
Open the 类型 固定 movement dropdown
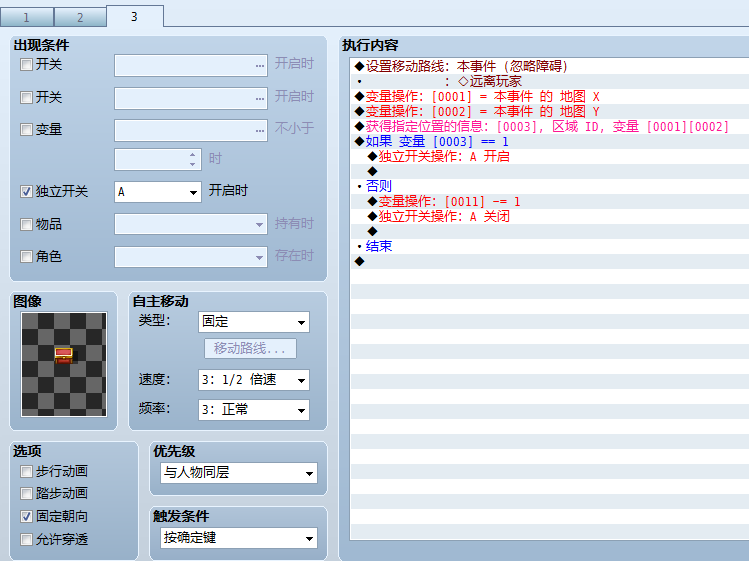[254, 322]
